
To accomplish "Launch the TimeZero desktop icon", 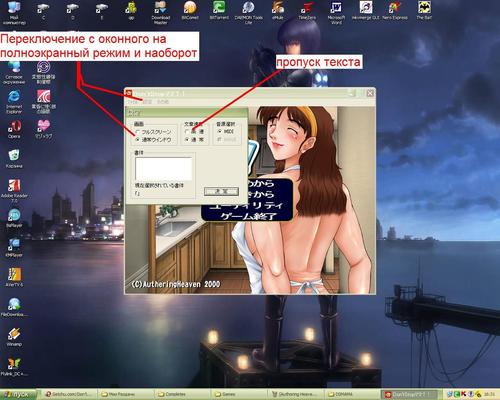I will (x=307, y=11).
